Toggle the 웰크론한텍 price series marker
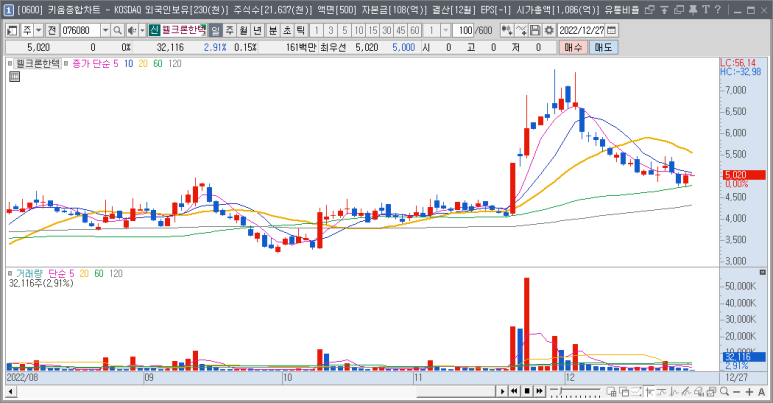The image size is (773, 403). click(x=10, y=64)
